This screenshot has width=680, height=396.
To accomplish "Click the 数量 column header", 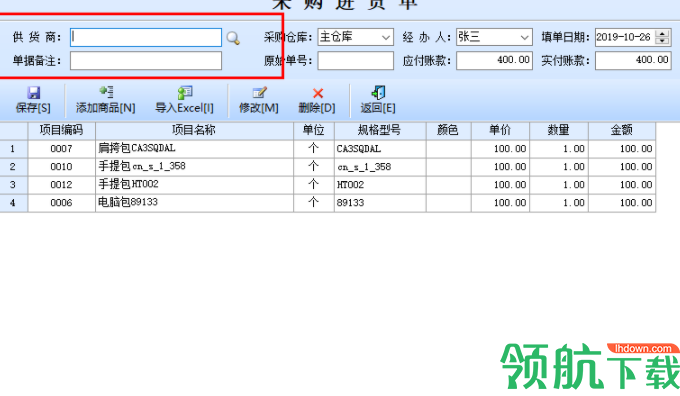I will pyautogui.click(x=559, y=131).
